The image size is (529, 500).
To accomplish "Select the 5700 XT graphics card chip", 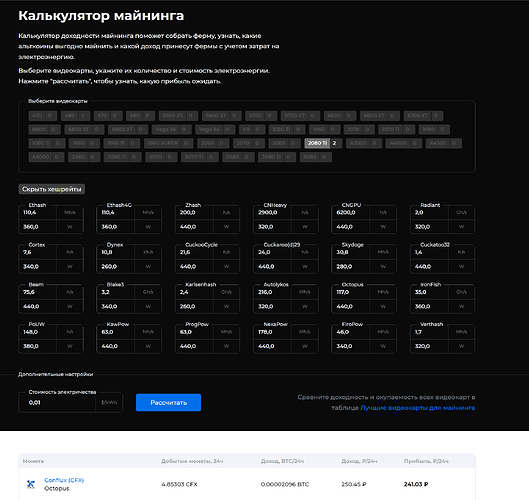I will click(x=295, y=116).
